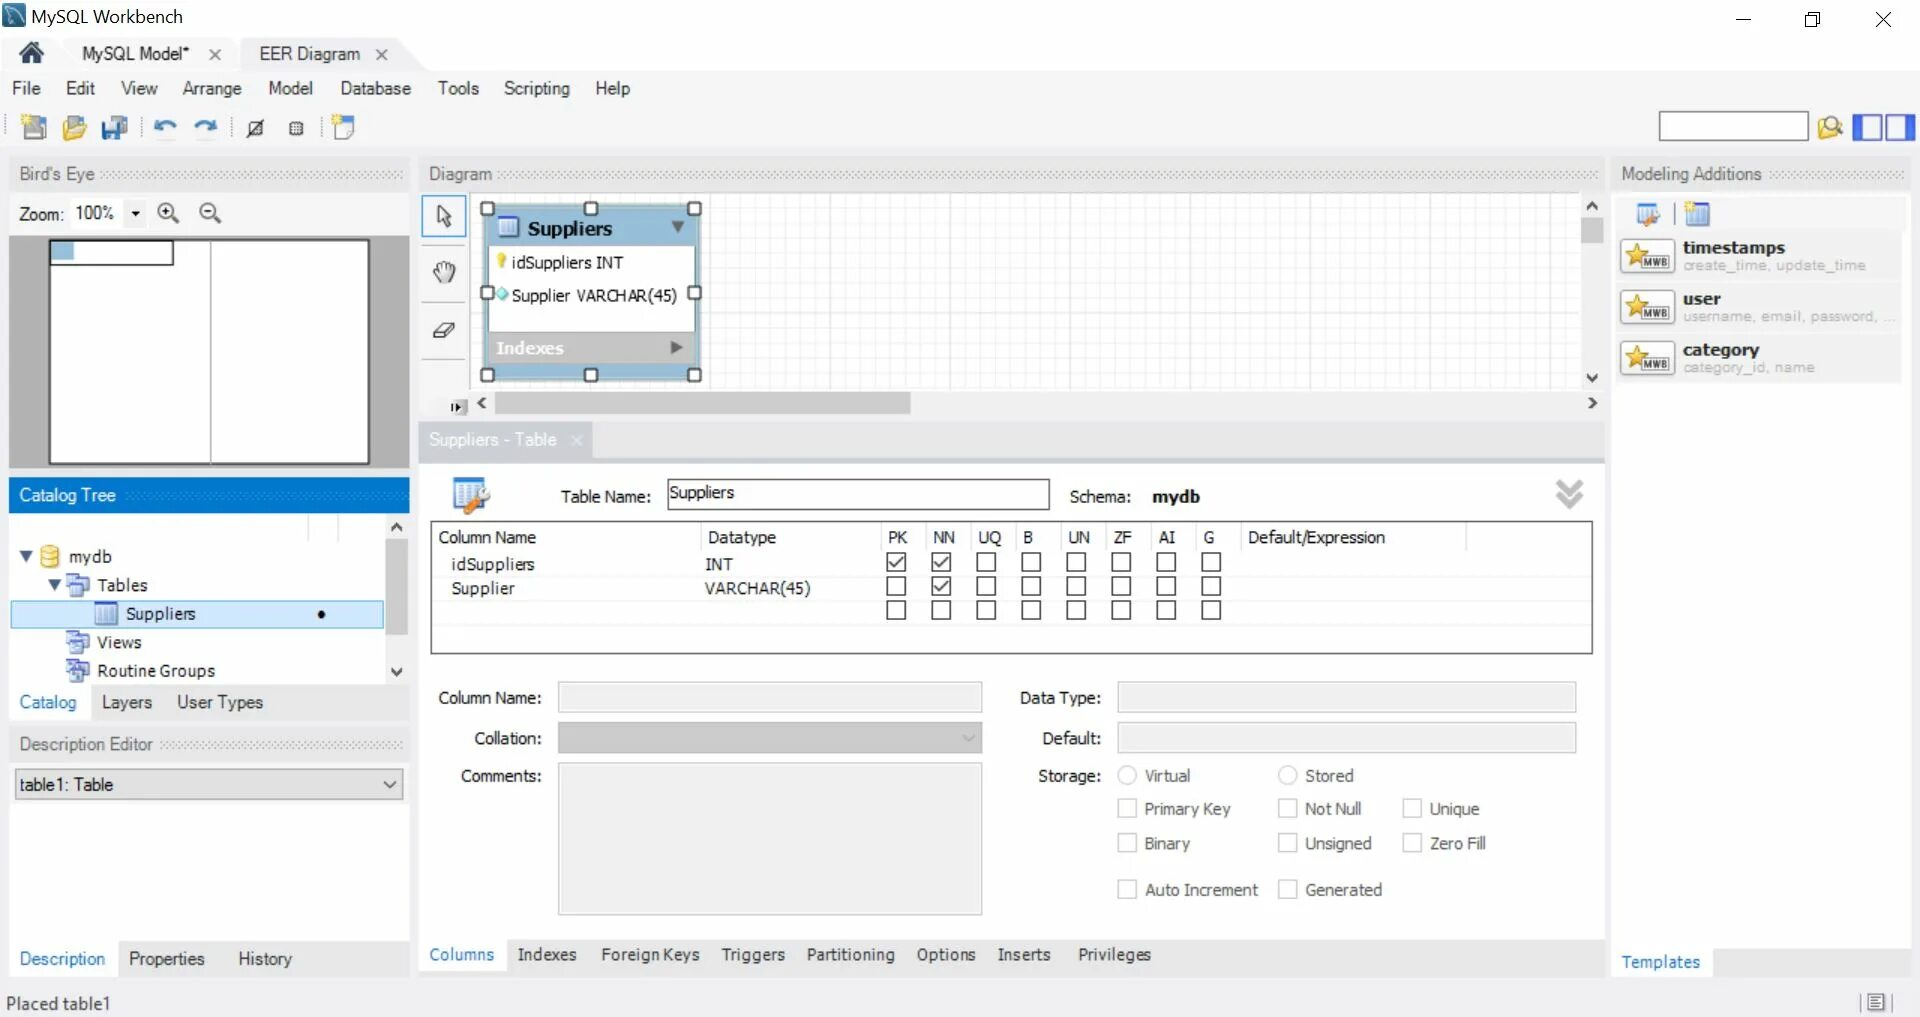Switch to the Foreign Keys tab
The height and width of the screenshot is (1017, 1920).
[650, 954]
